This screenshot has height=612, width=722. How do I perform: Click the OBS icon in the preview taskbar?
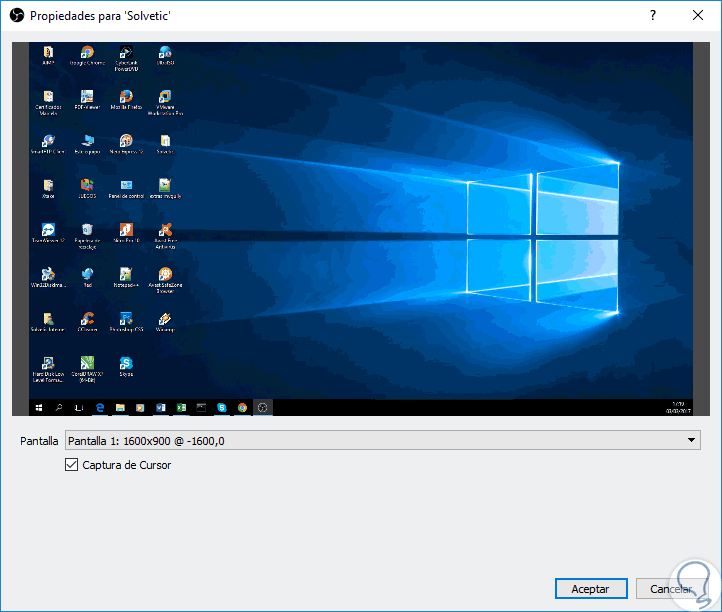tap(262, 408)
